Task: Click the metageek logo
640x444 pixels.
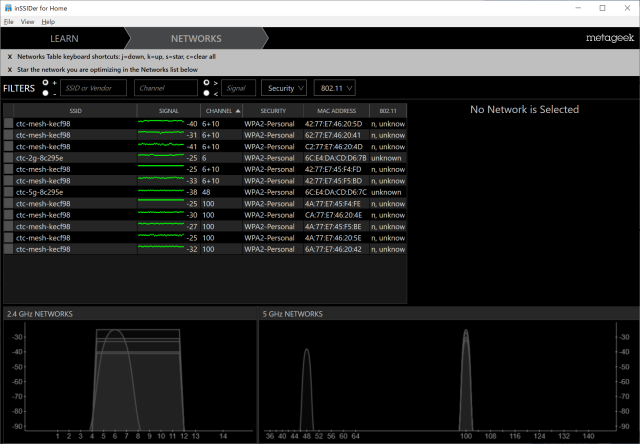Action: click(x=610, y=38)
